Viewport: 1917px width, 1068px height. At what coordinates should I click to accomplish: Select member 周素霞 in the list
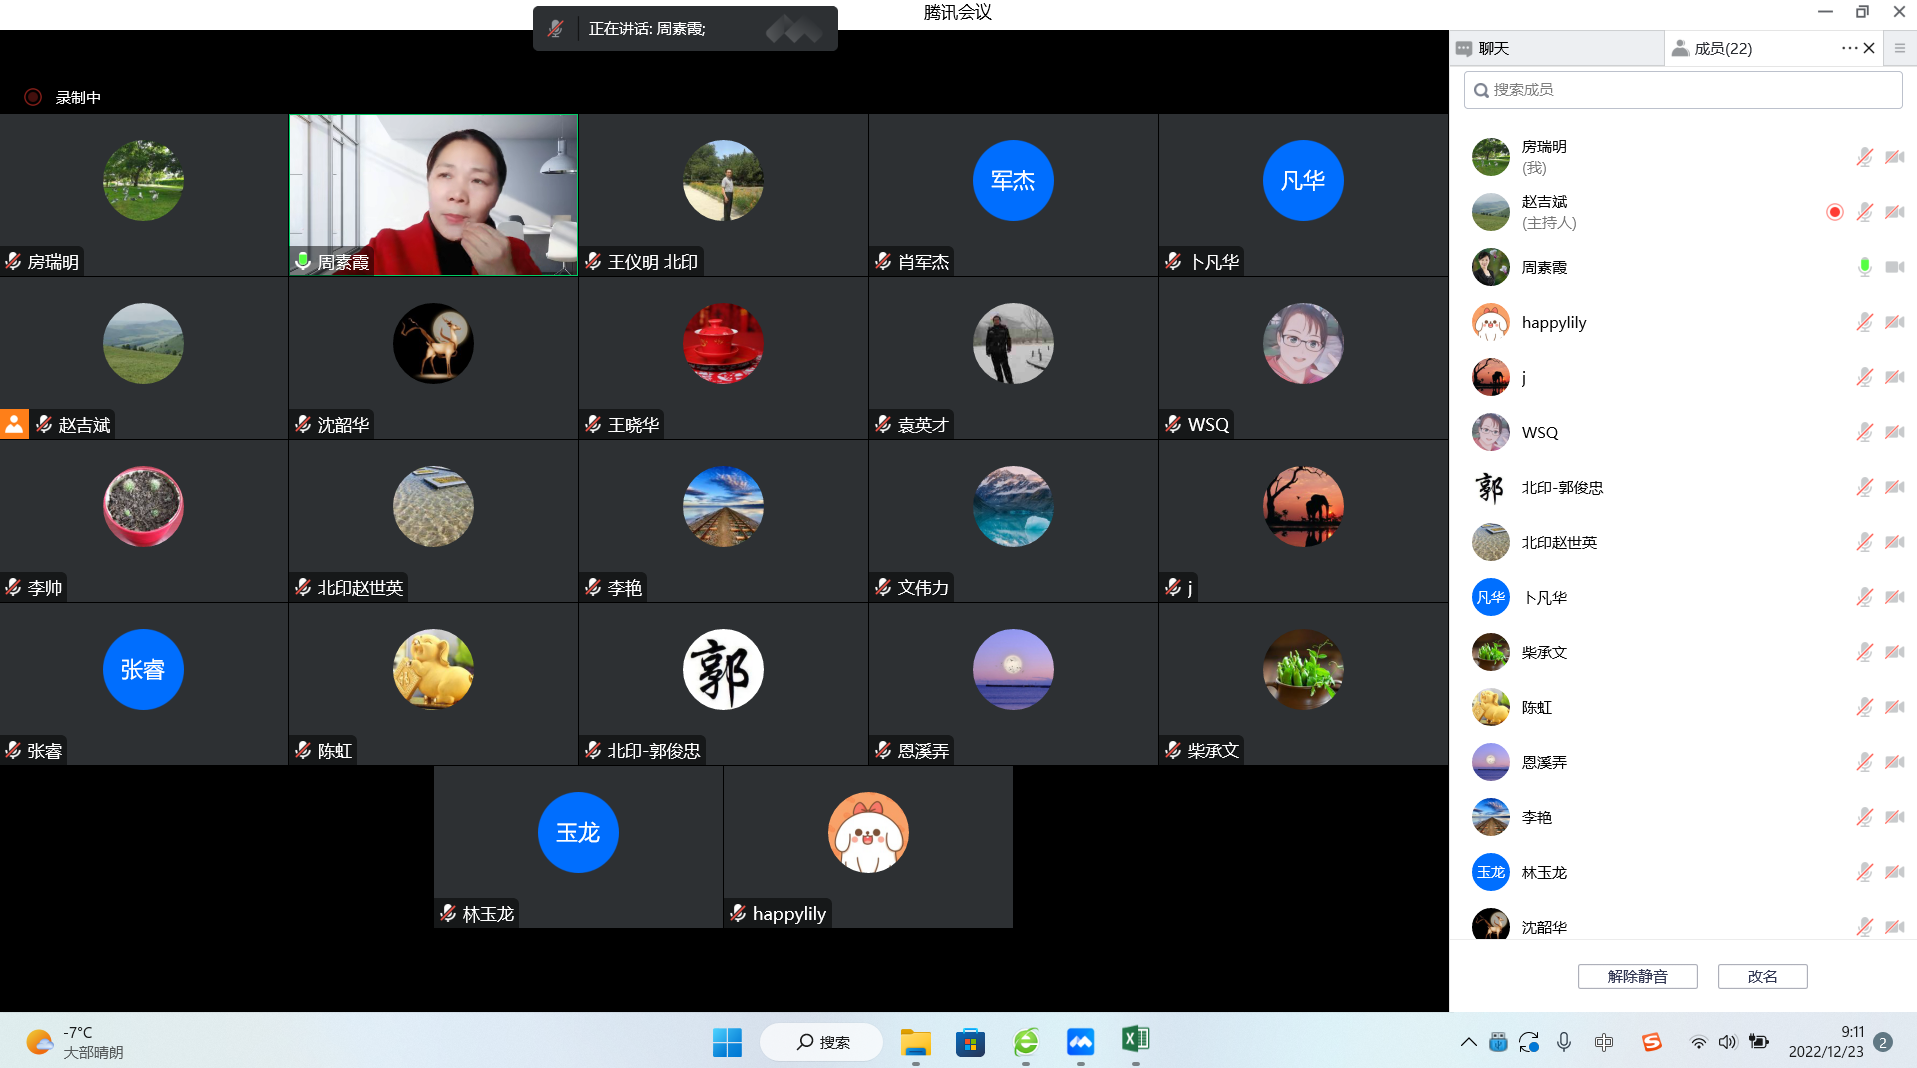1683,267
